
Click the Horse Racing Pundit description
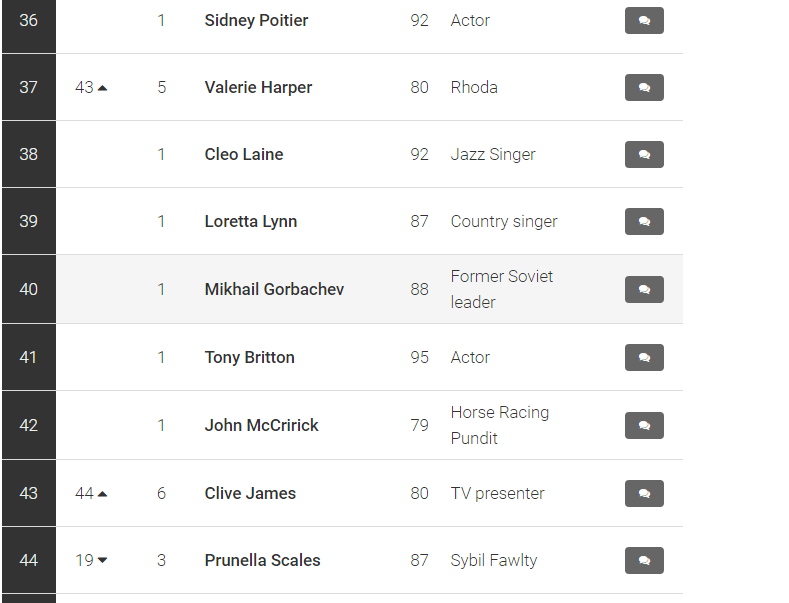(x=500, y=425)
